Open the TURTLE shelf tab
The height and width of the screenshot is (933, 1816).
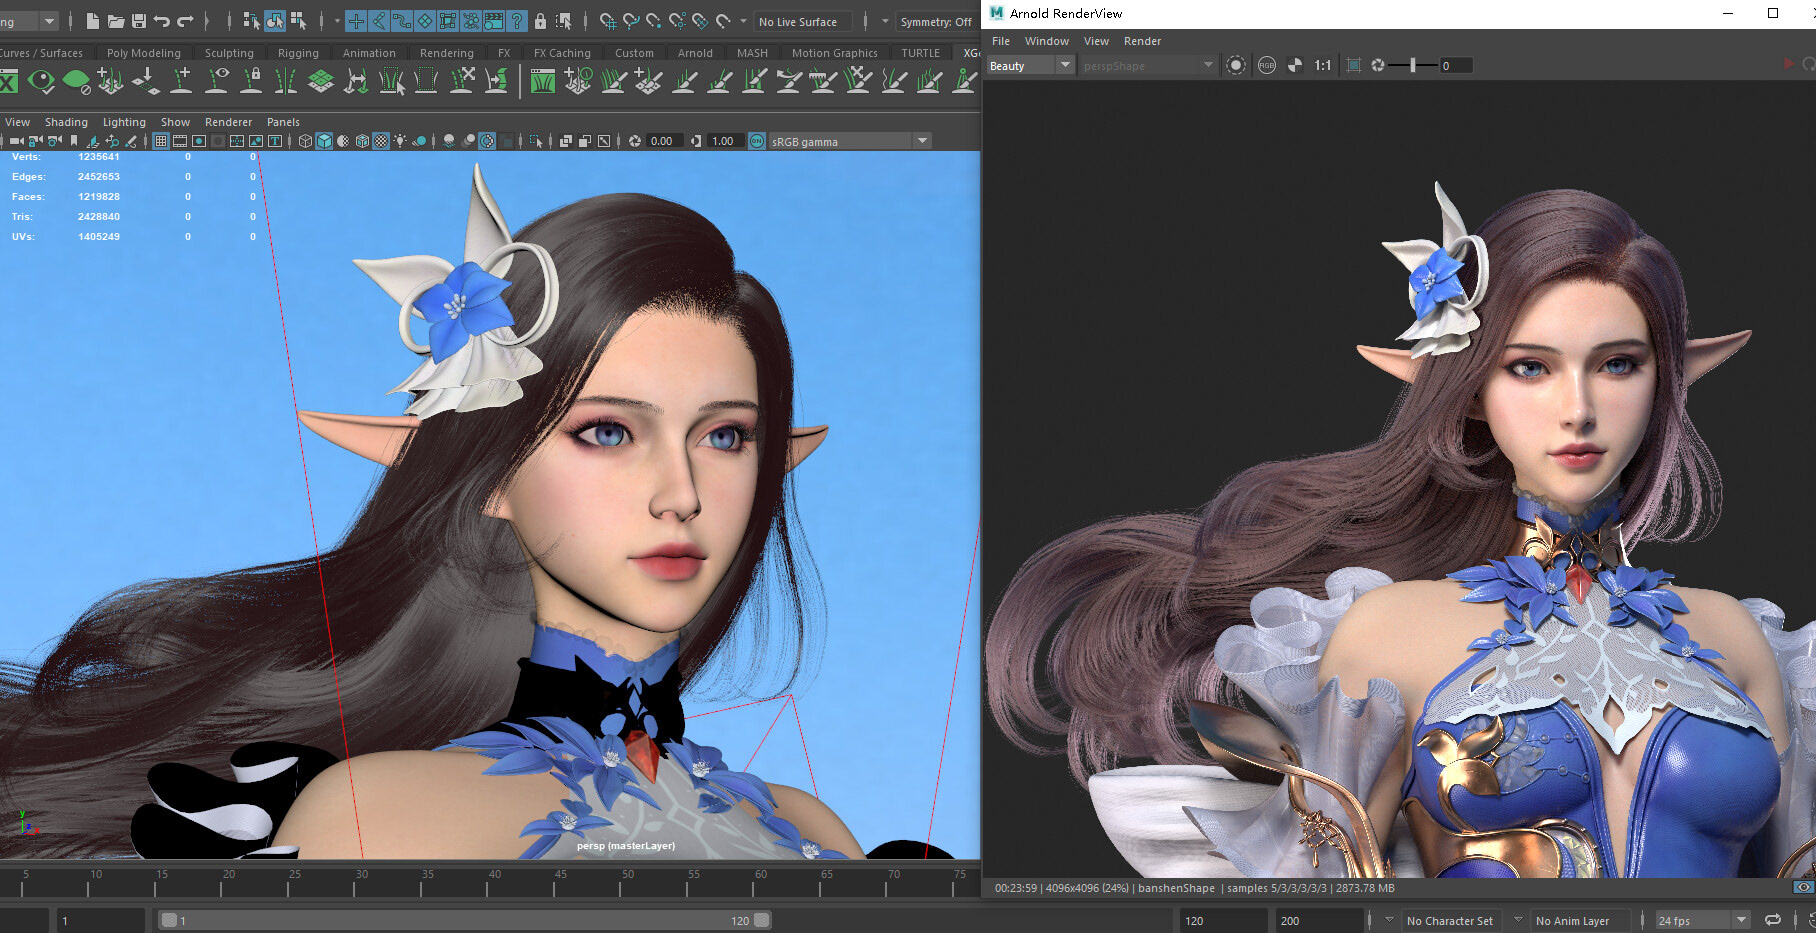click(920, 53)
